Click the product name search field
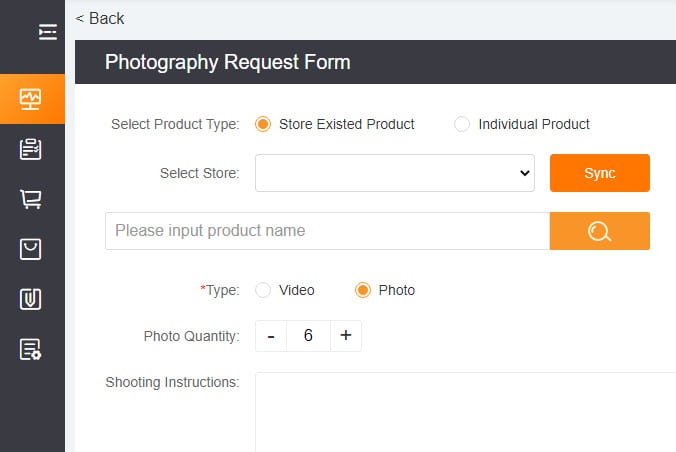Image resolution: width=676 pixels, height=452 pixels. pyautogui.click(x=327, y=231)
